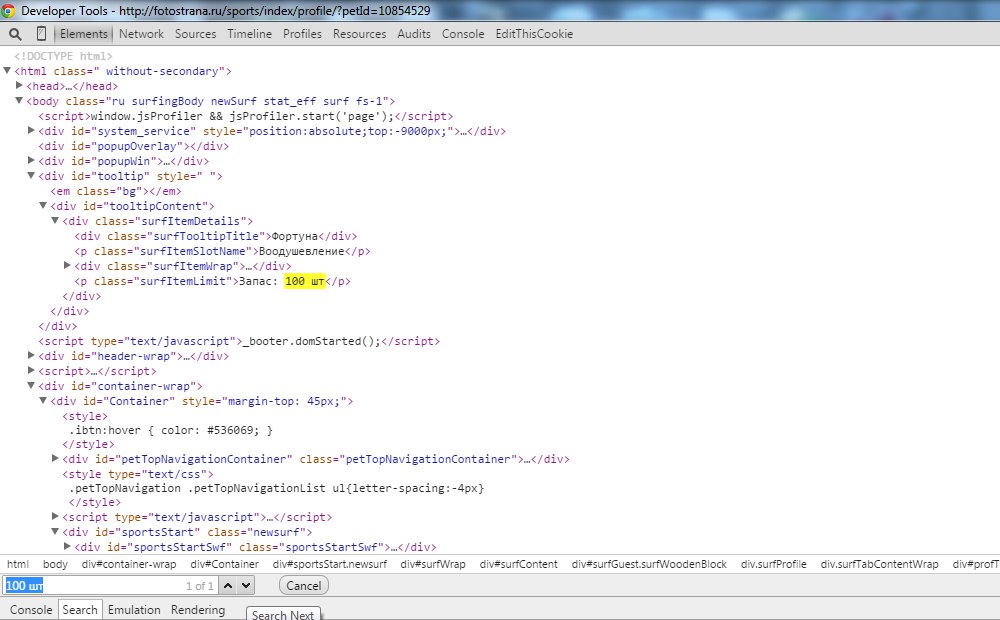
Task: Select the surfTooltipTitle Фортуна line
Action: click(216, 236)
